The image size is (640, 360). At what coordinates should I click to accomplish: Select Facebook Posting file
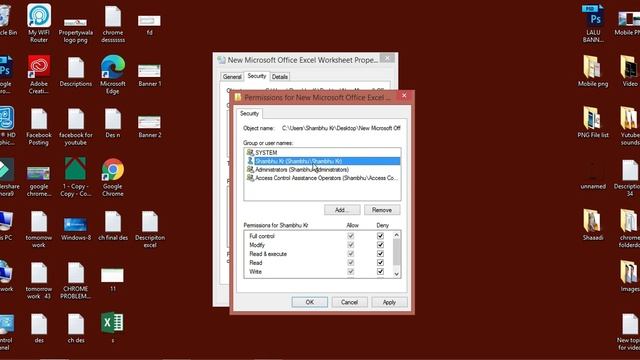(39, 127)
